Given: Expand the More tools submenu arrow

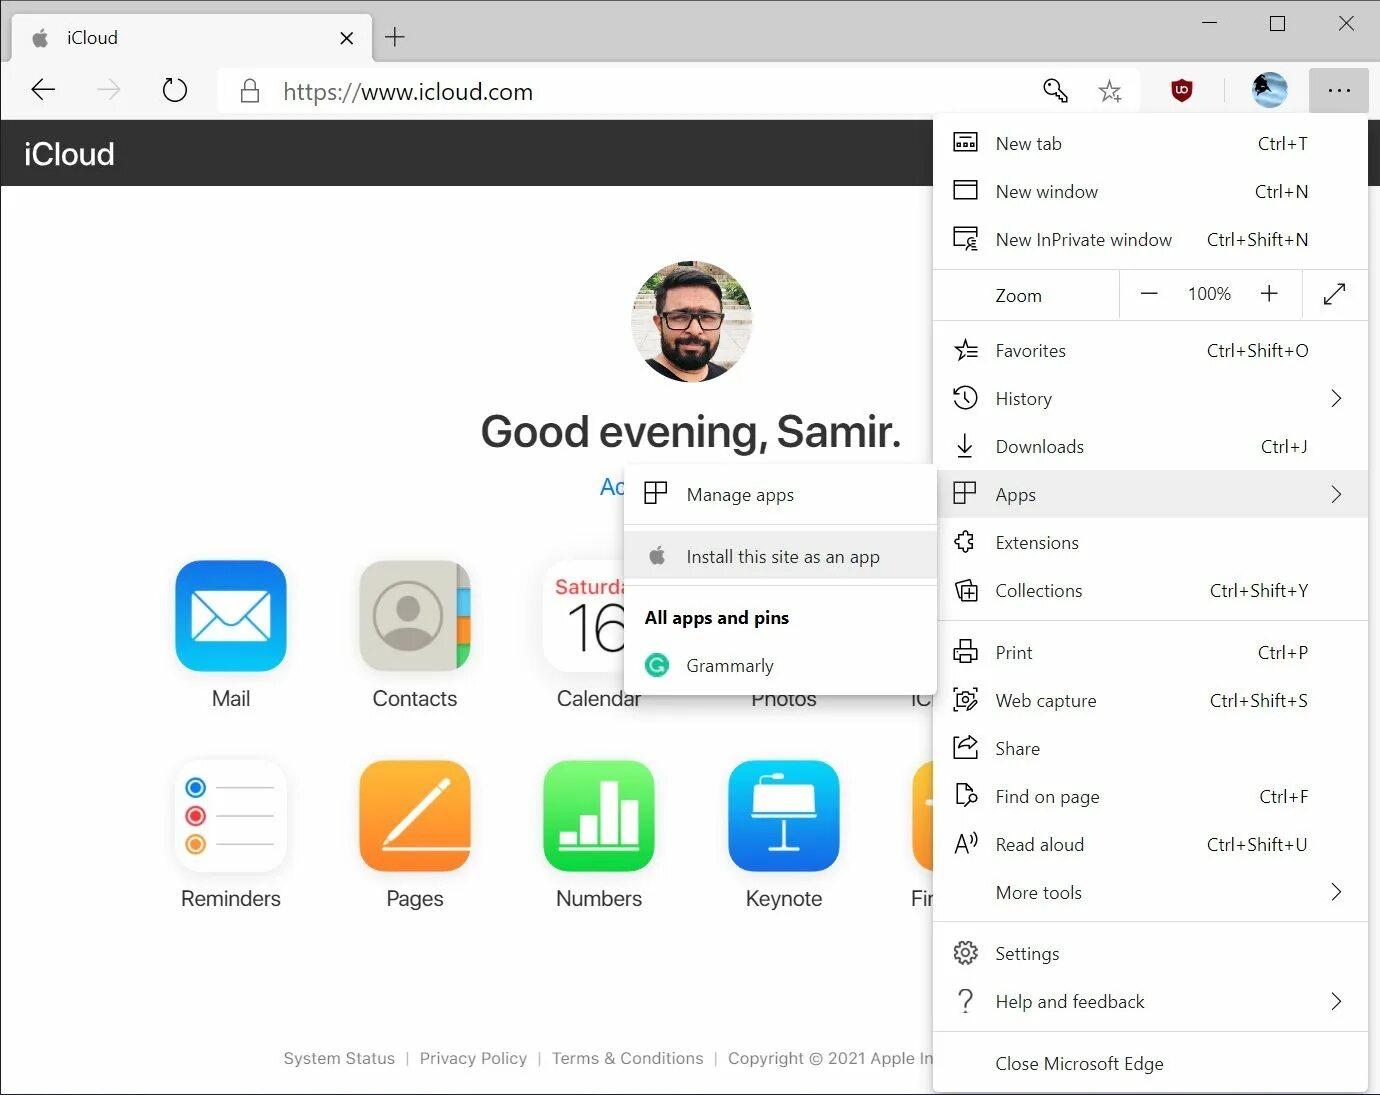Looking at the screenshot, I should pos(1336,893).
